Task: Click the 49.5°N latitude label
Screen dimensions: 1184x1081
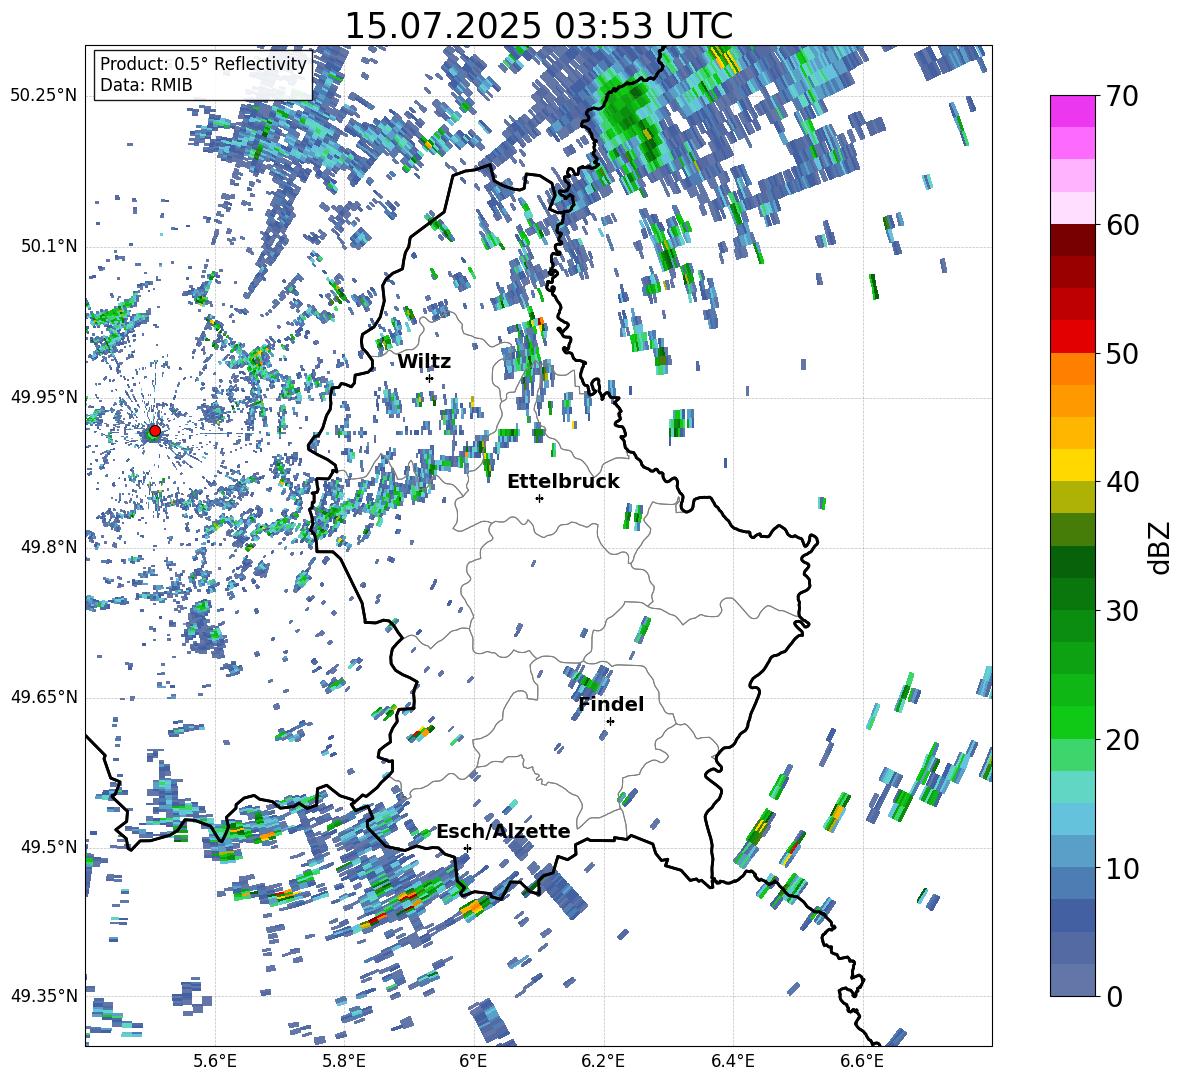Action: 48,846
